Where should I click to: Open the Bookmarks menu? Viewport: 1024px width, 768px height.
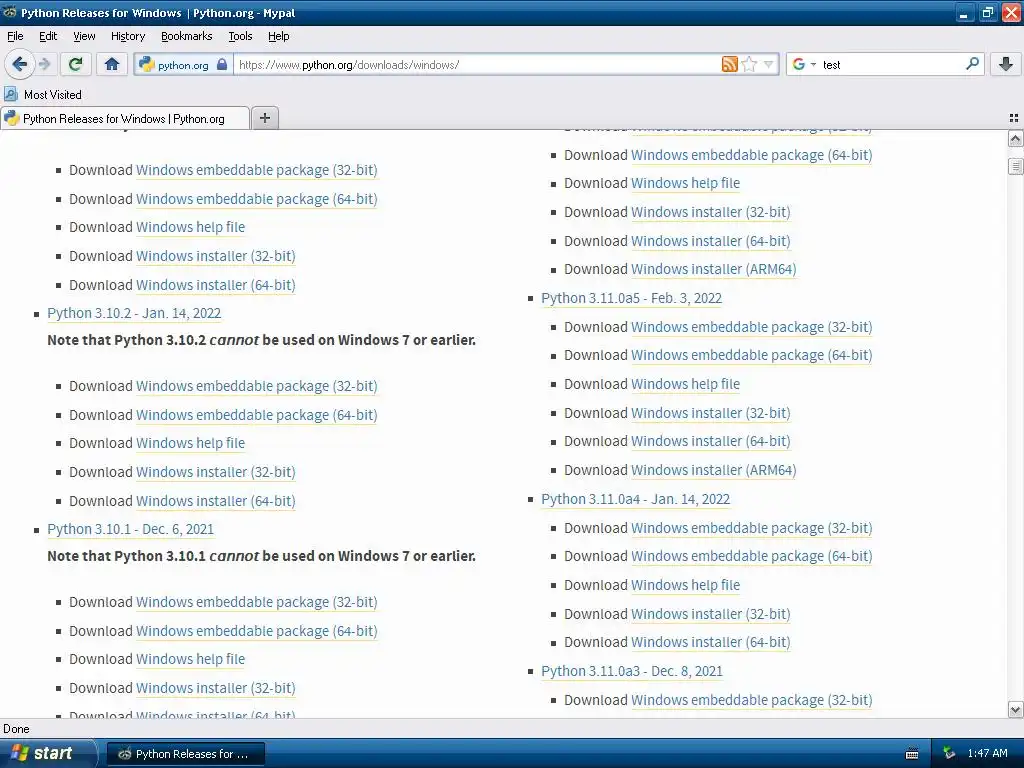187,36
